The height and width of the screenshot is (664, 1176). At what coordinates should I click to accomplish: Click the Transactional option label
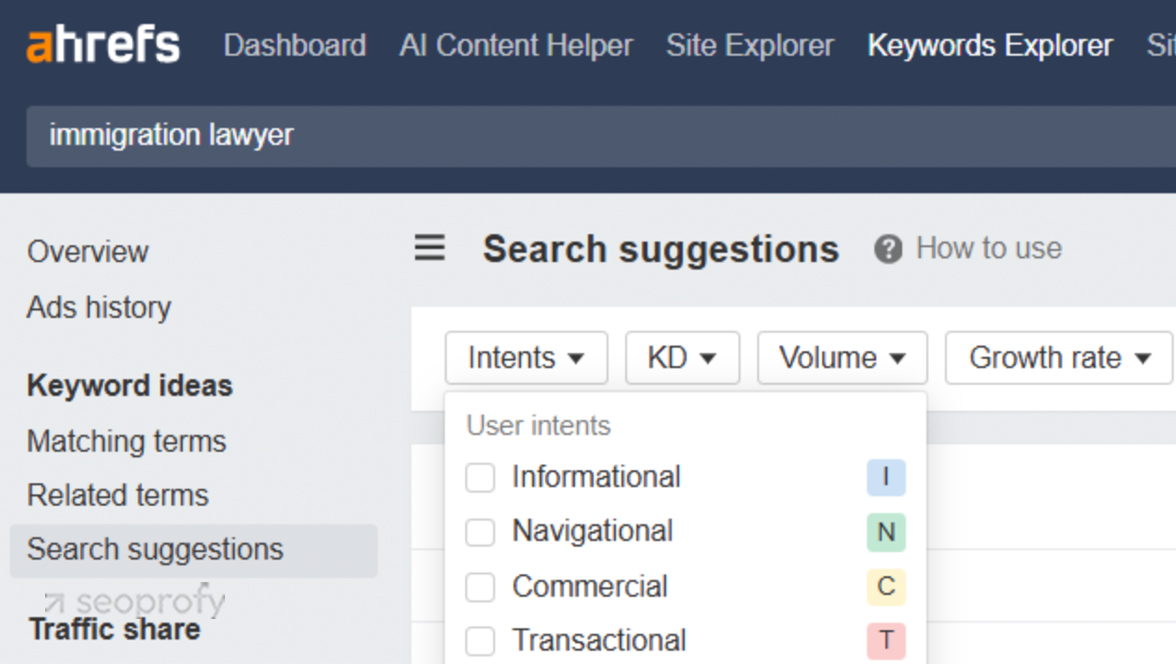pyautogui.click(x=599, y=641)
